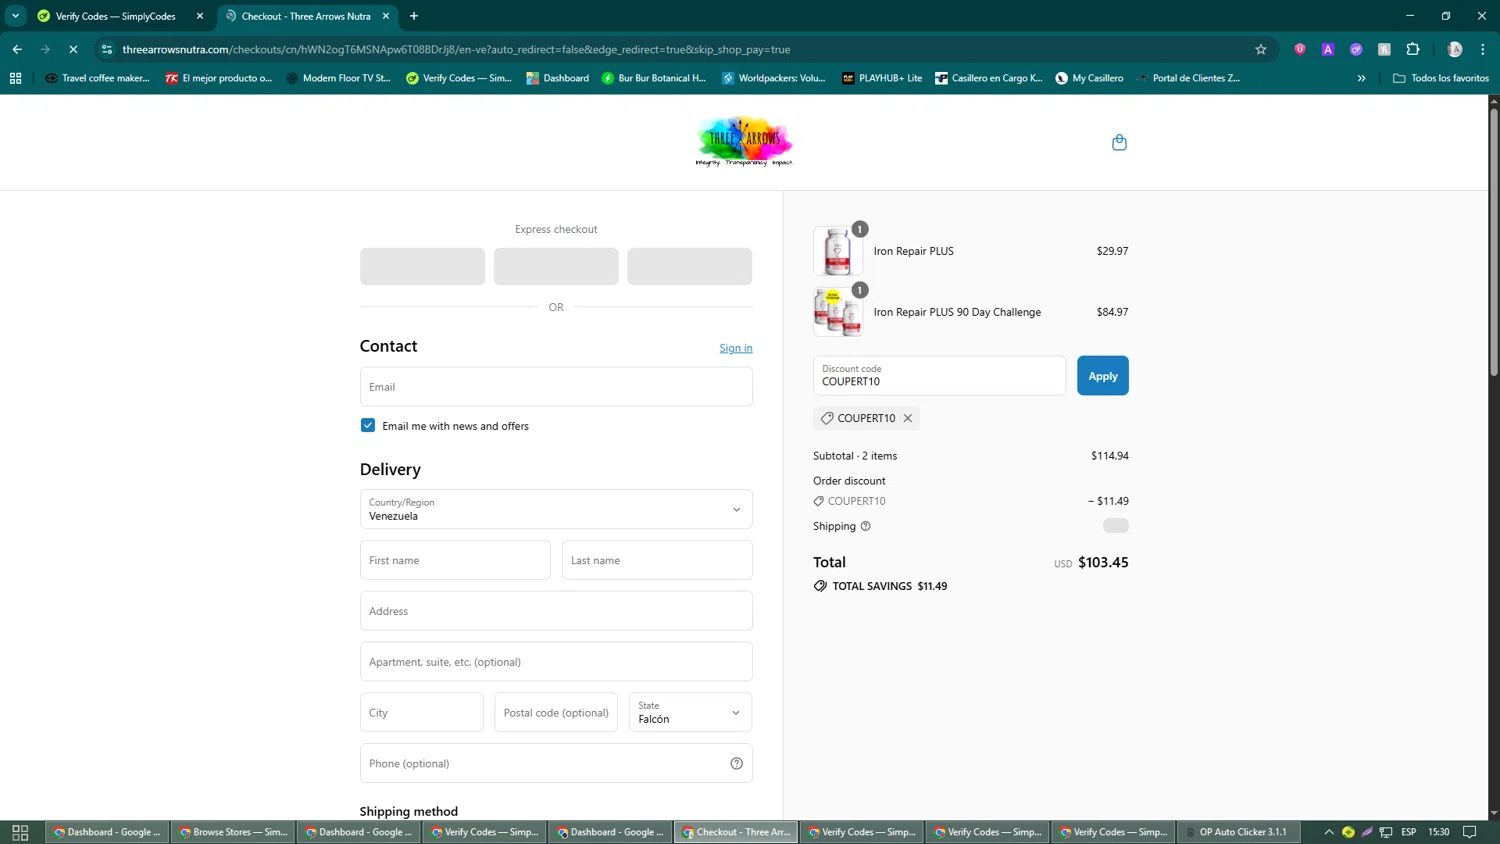Click the third express checkout button
The image size is (1500, 844).
(690, 266)
